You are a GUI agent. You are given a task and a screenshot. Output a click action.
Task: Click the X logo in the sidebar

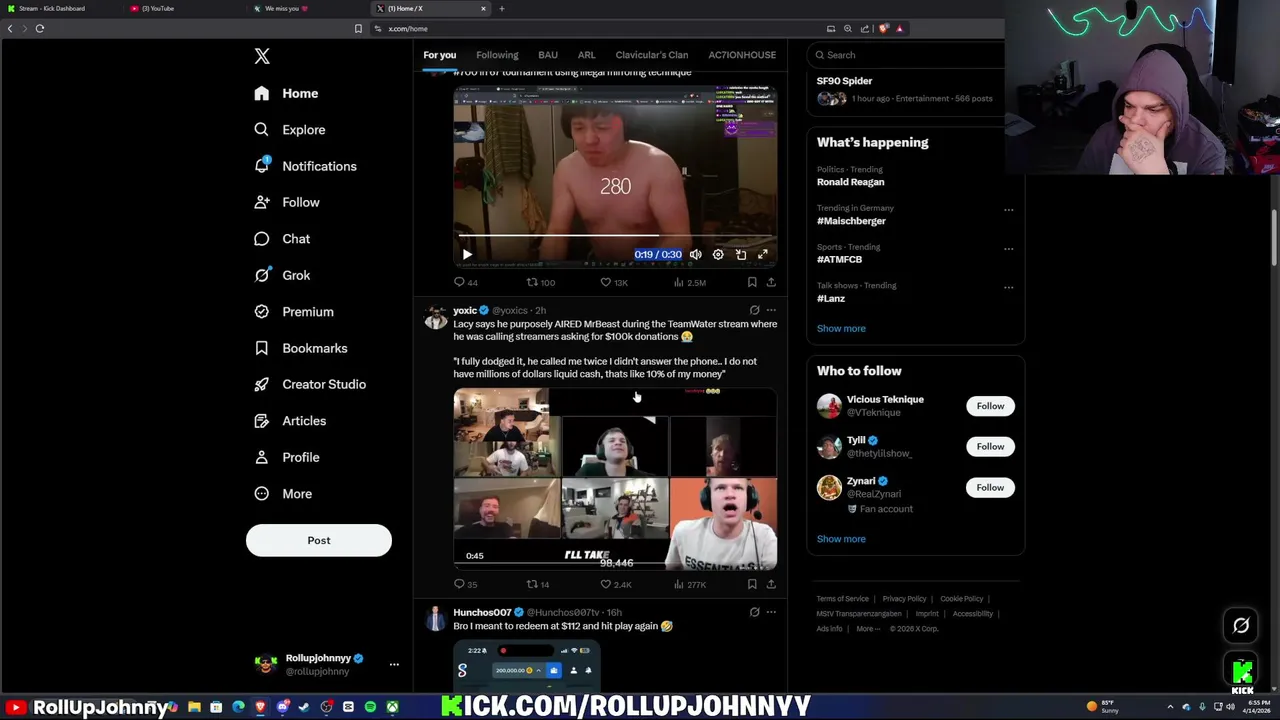point(262,56)
